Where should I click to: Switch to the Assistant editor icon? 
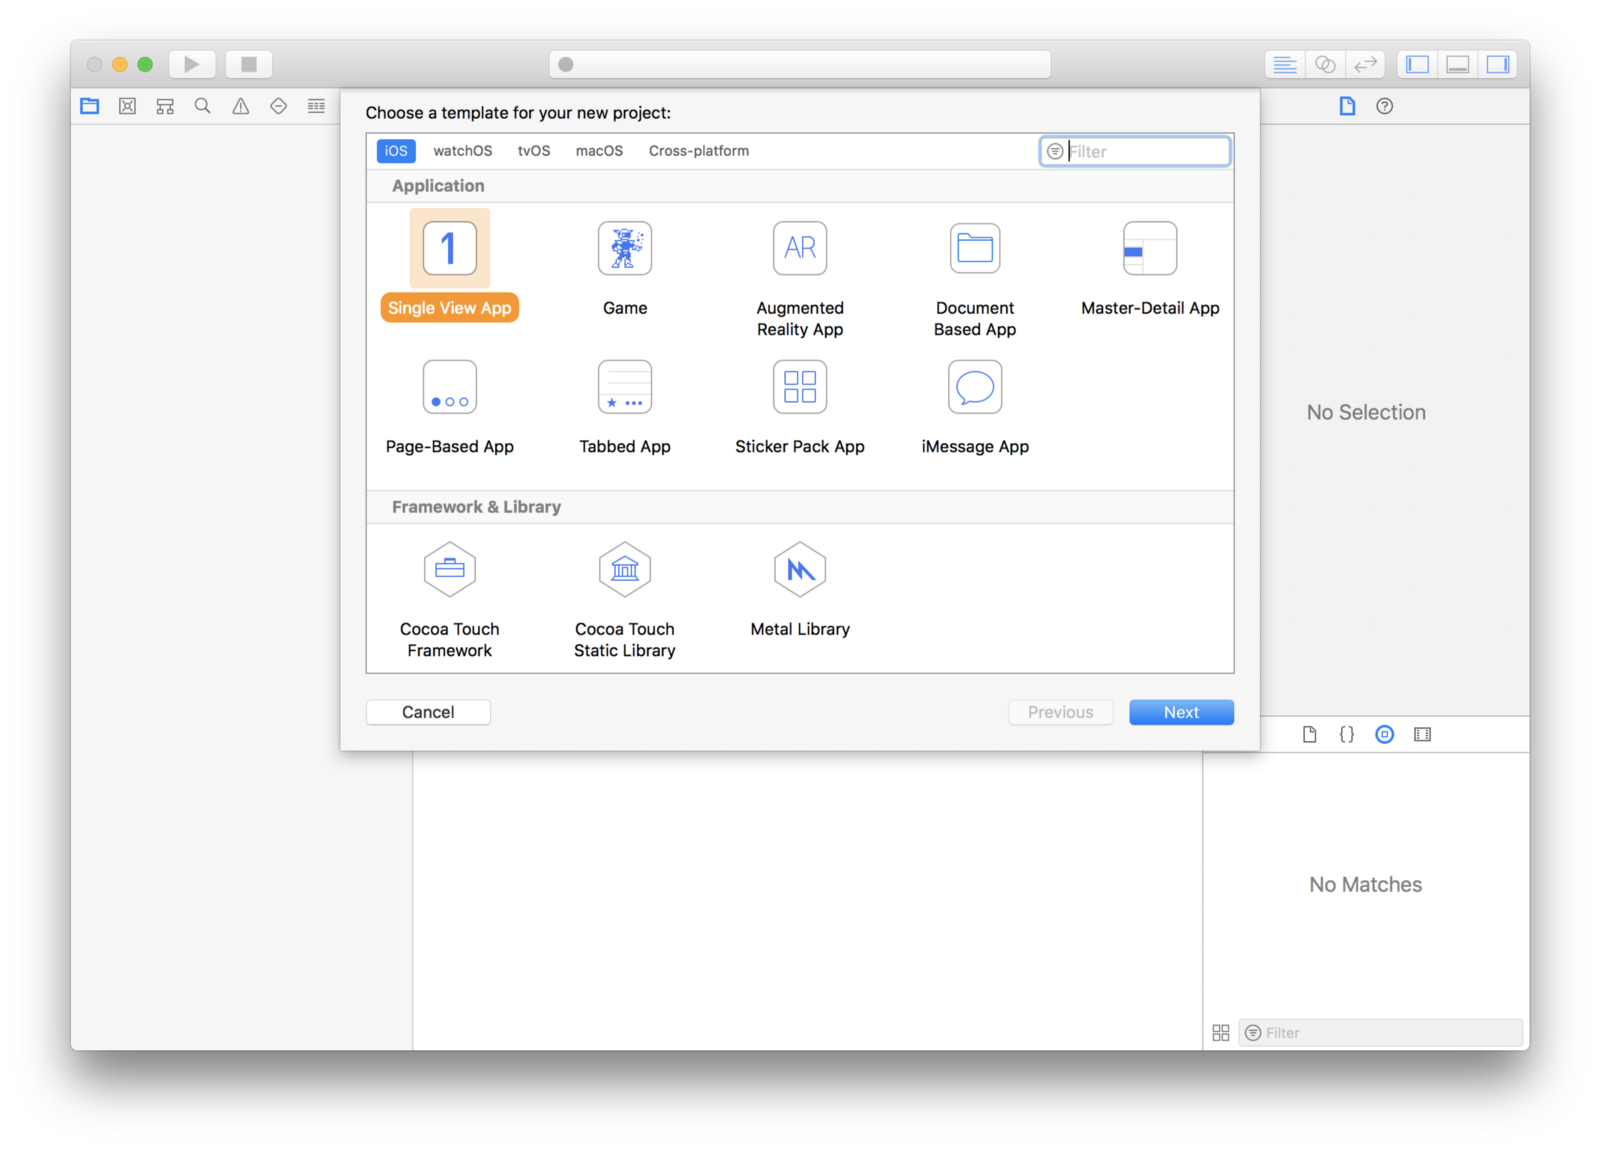coord(1325,64)
